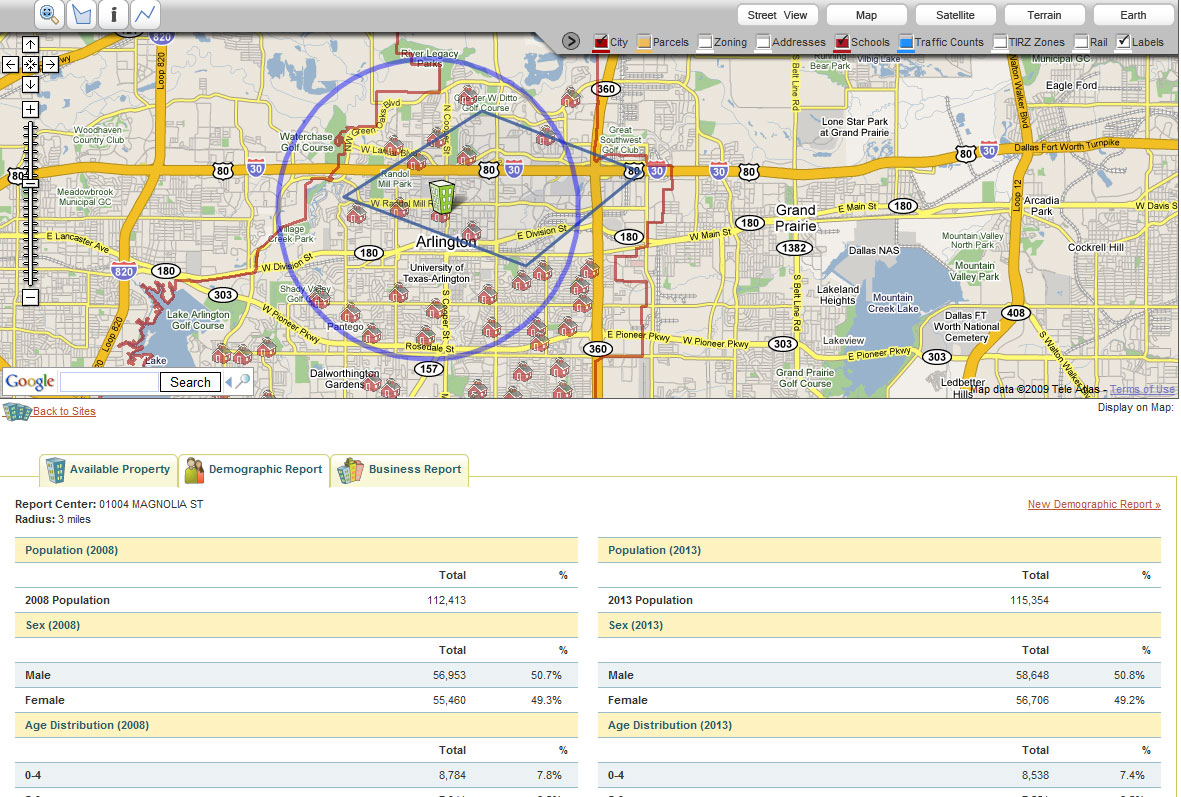Pan the map up
Viewport: 1181px width, 797px height.
coord(30,44)
